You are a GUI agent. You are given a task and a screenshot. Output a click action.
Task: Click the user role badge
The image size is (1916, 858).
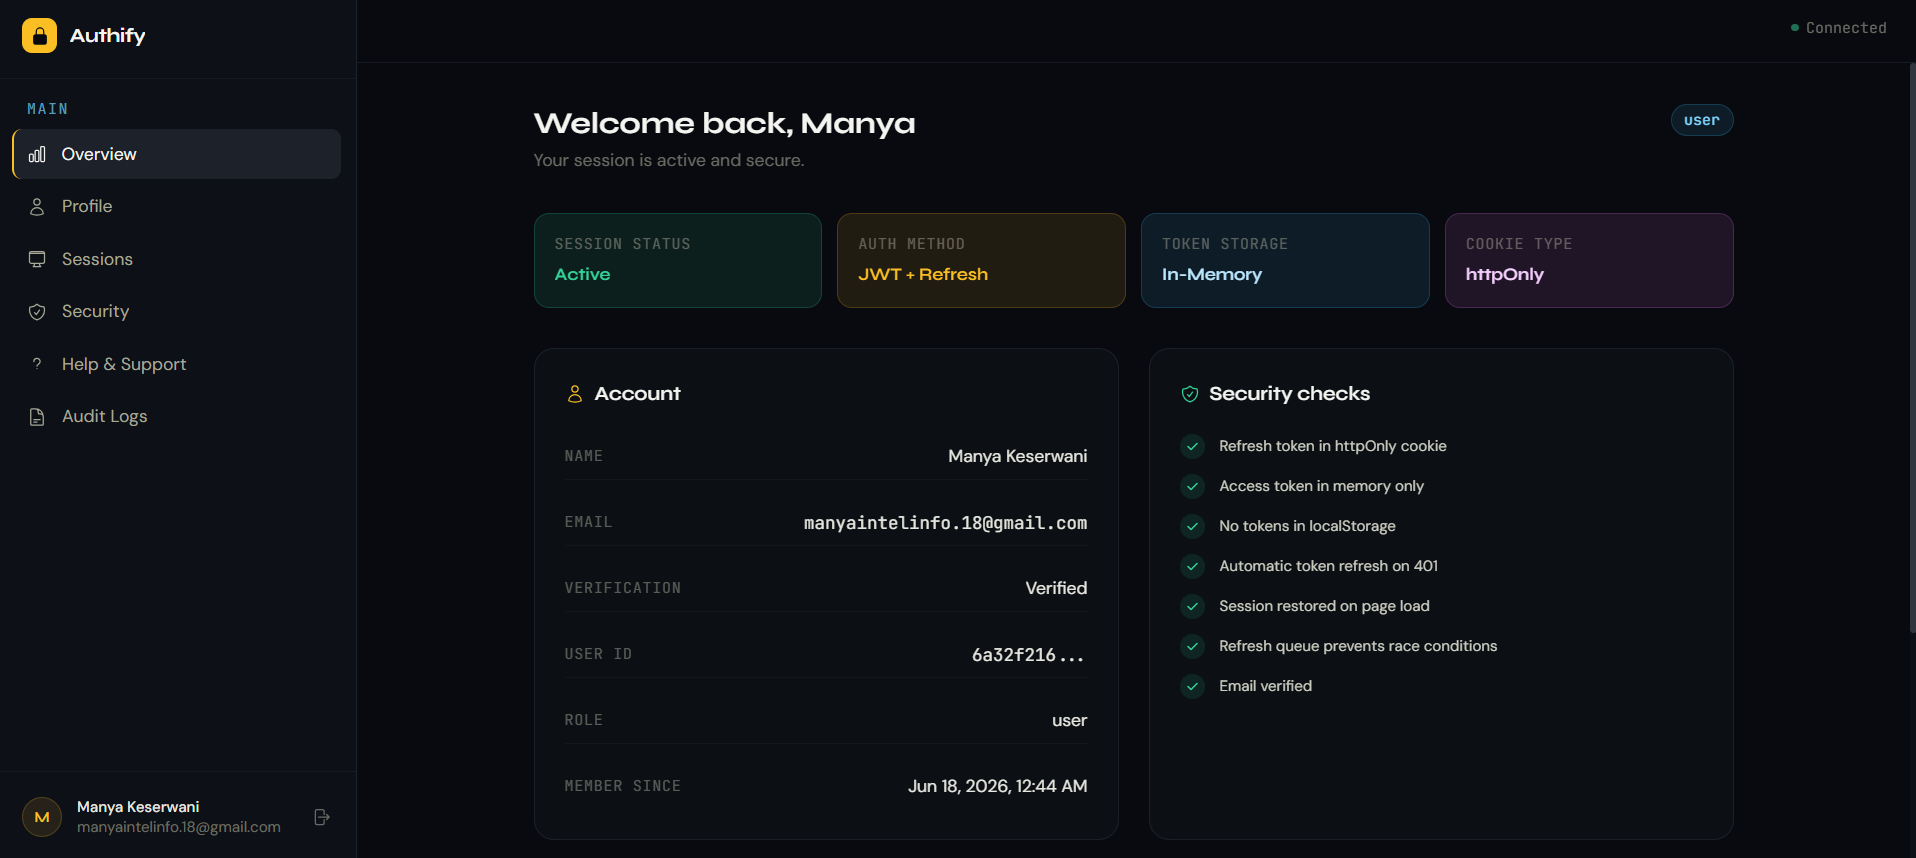1702,120
